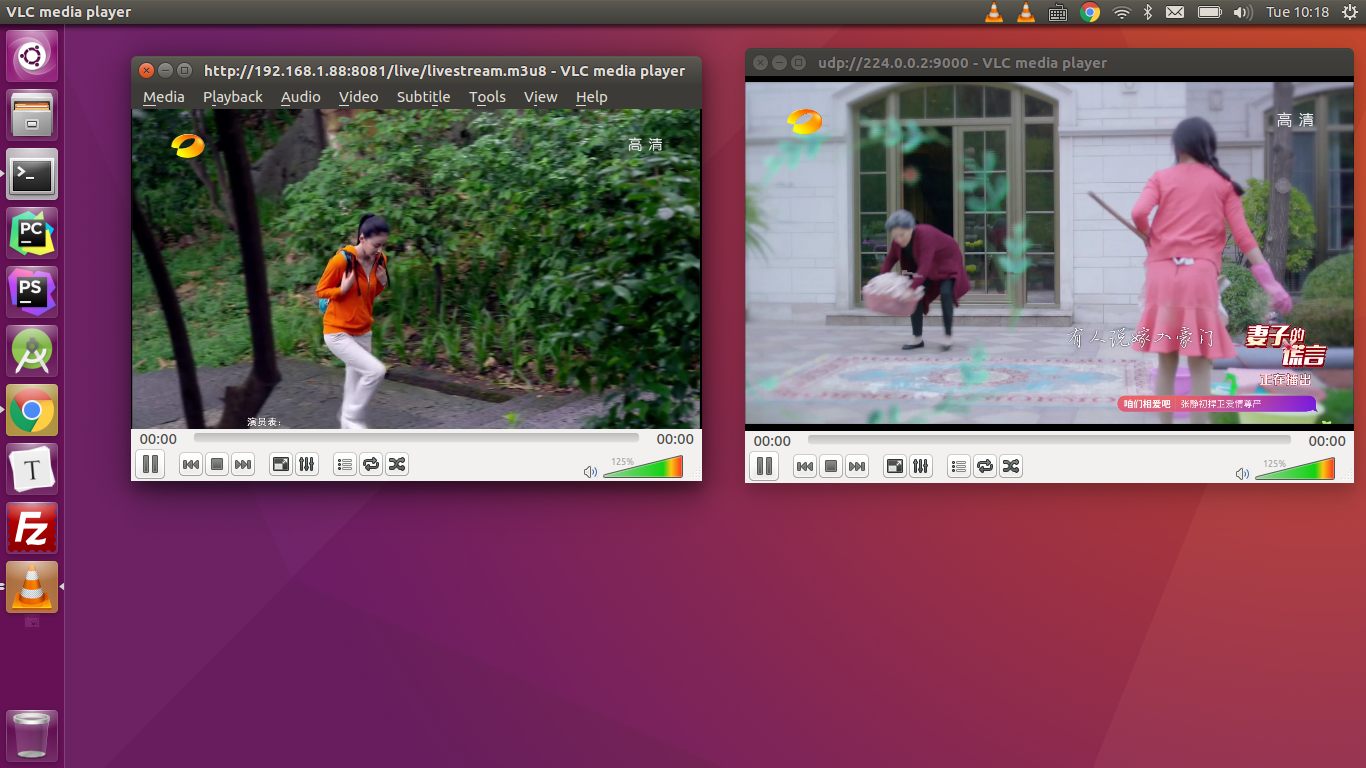
Task: Pause playback in the udp://224.0.0.2:9000 window
Action: (x=764, y=466)
